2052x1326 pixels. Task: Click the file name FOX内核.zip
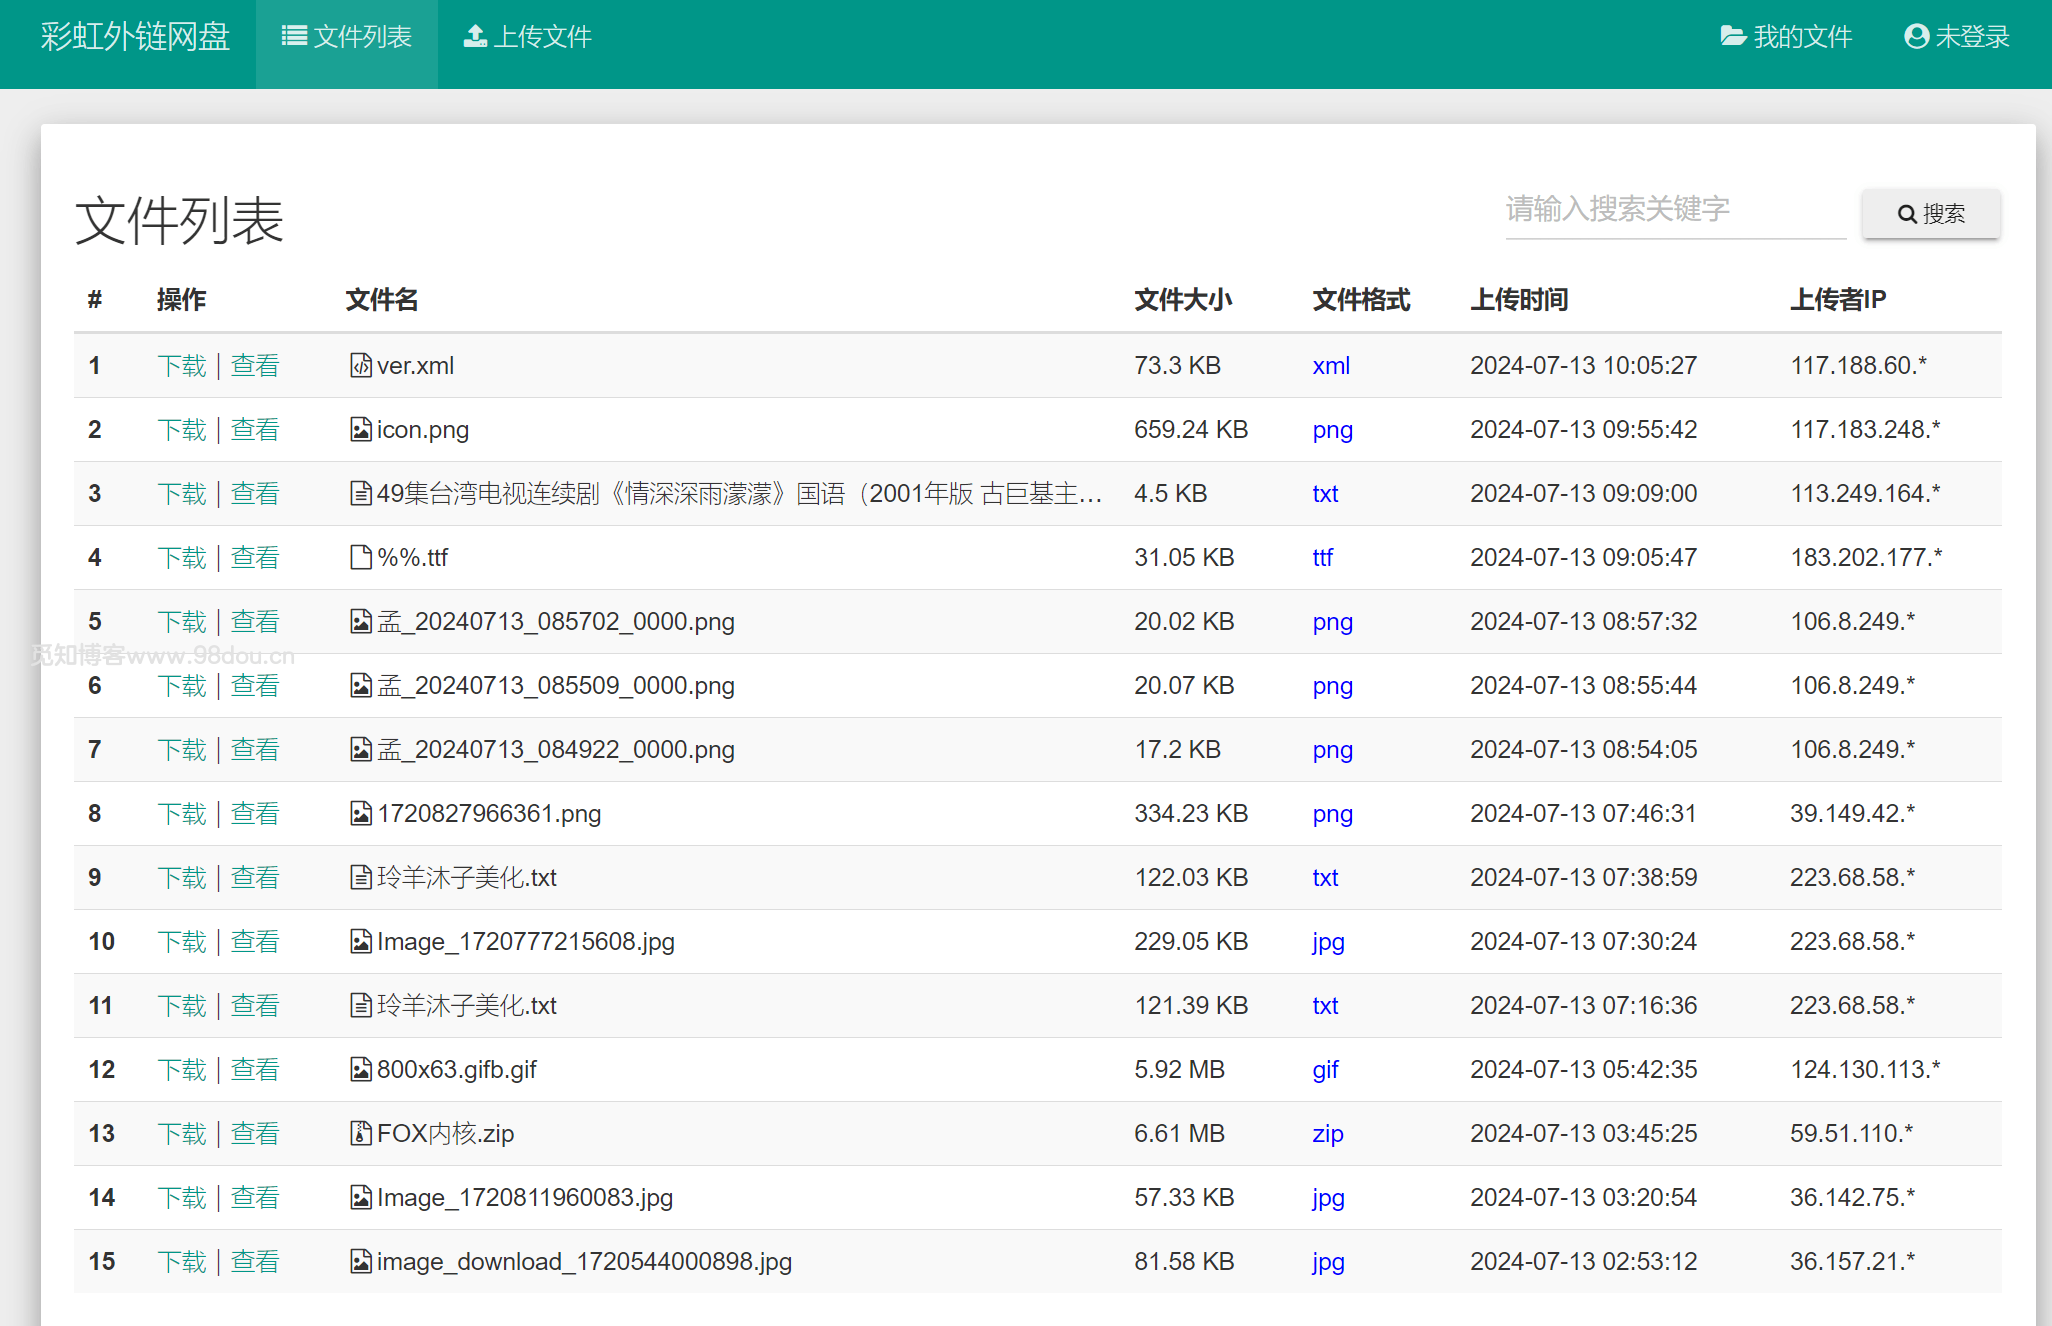[446, 1134]
